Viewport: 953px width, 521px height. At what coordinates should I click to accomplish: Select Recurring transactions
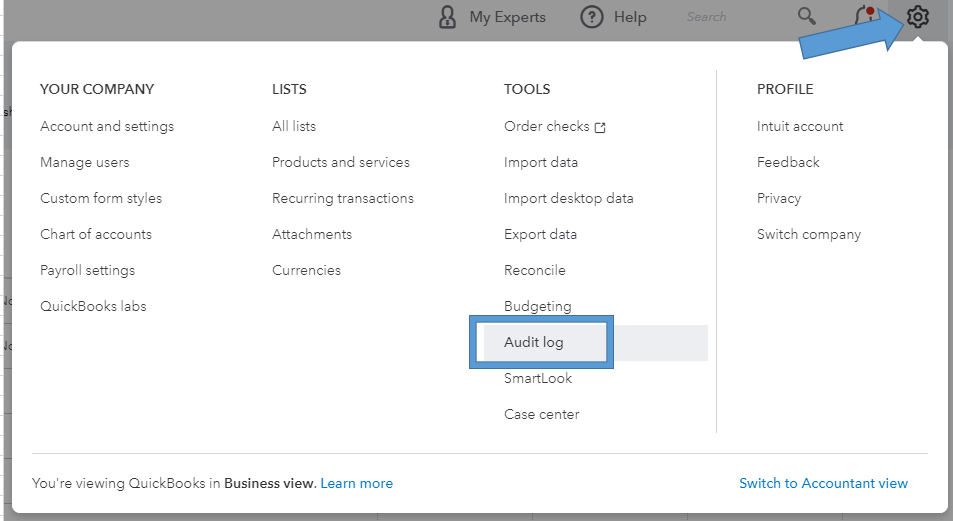tap(343, 198)
